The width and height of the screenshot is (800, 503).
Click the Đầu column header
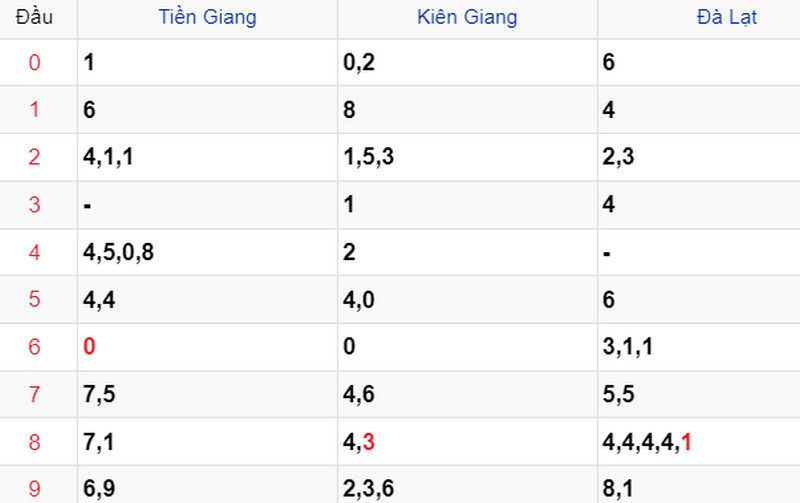(x=34, y=17)
